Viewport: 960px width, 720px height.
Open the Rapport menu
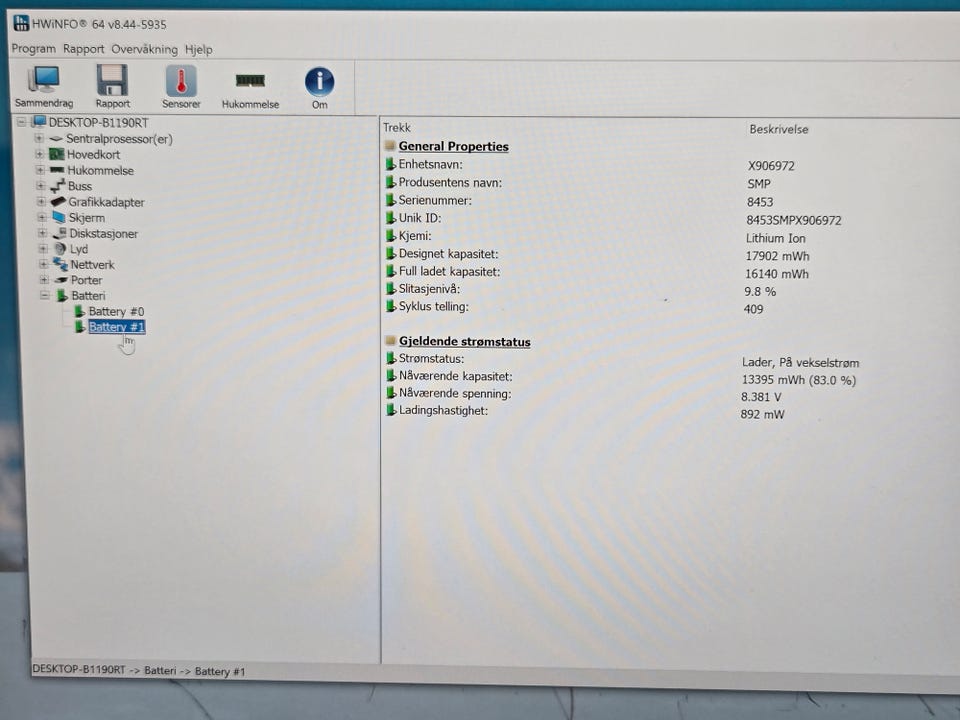pyautogui.click(x=83, y=49)
